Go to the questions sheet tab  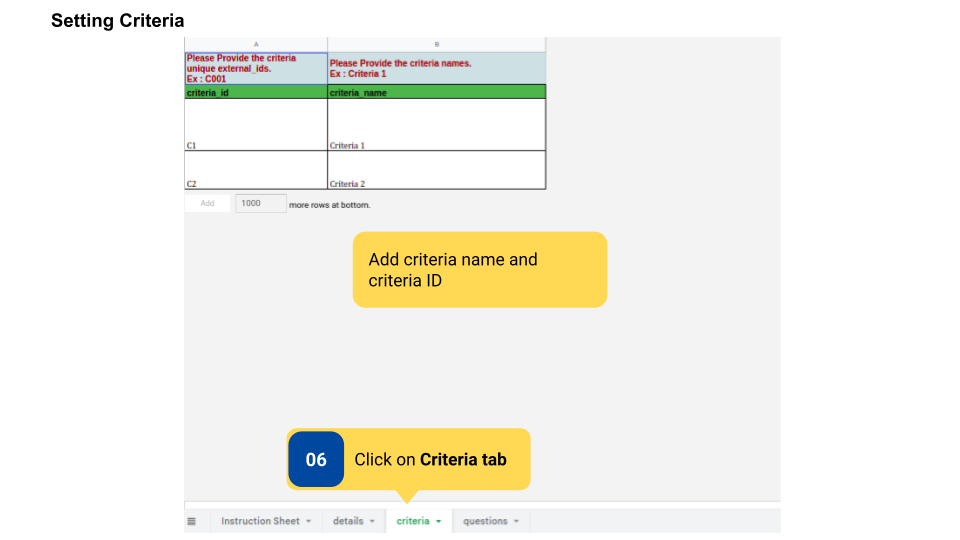(485, 521)
